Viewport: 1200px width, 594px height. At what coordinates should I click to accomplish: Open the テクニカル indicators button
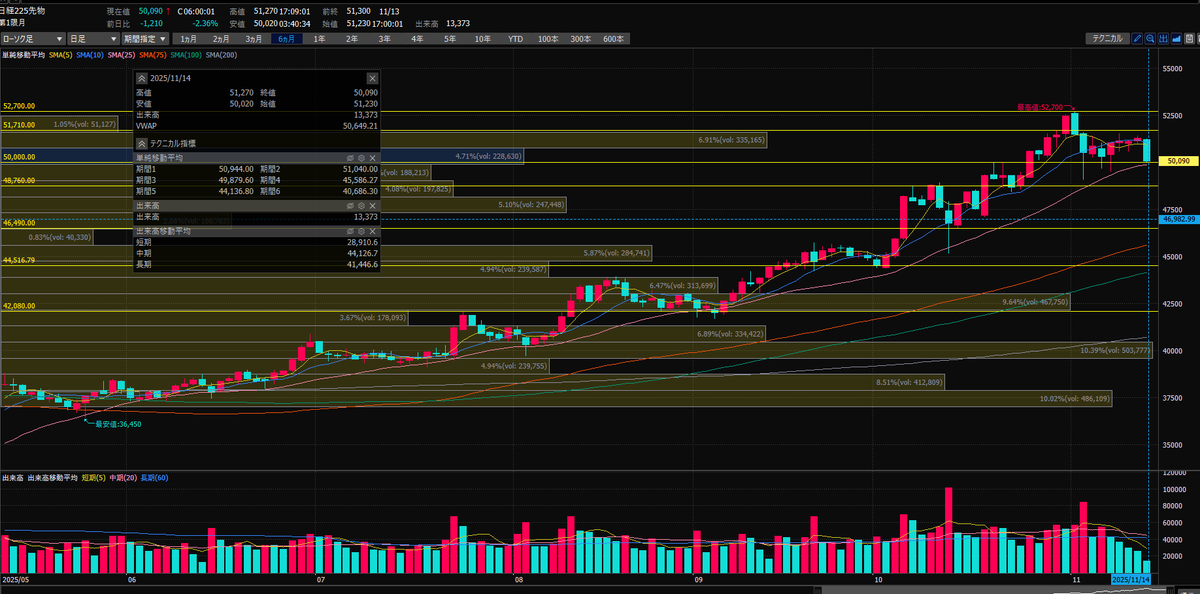point(1108,39)
